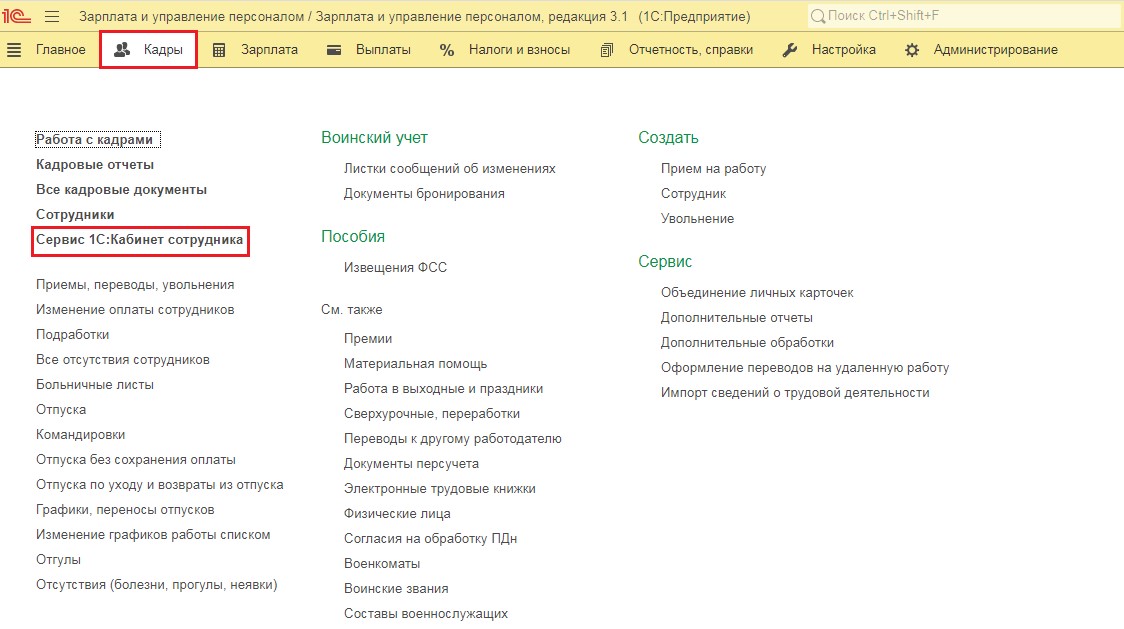Screen dimensions: 1124x629
Task: Click the 1C logo icon
Action: point(18,16)
